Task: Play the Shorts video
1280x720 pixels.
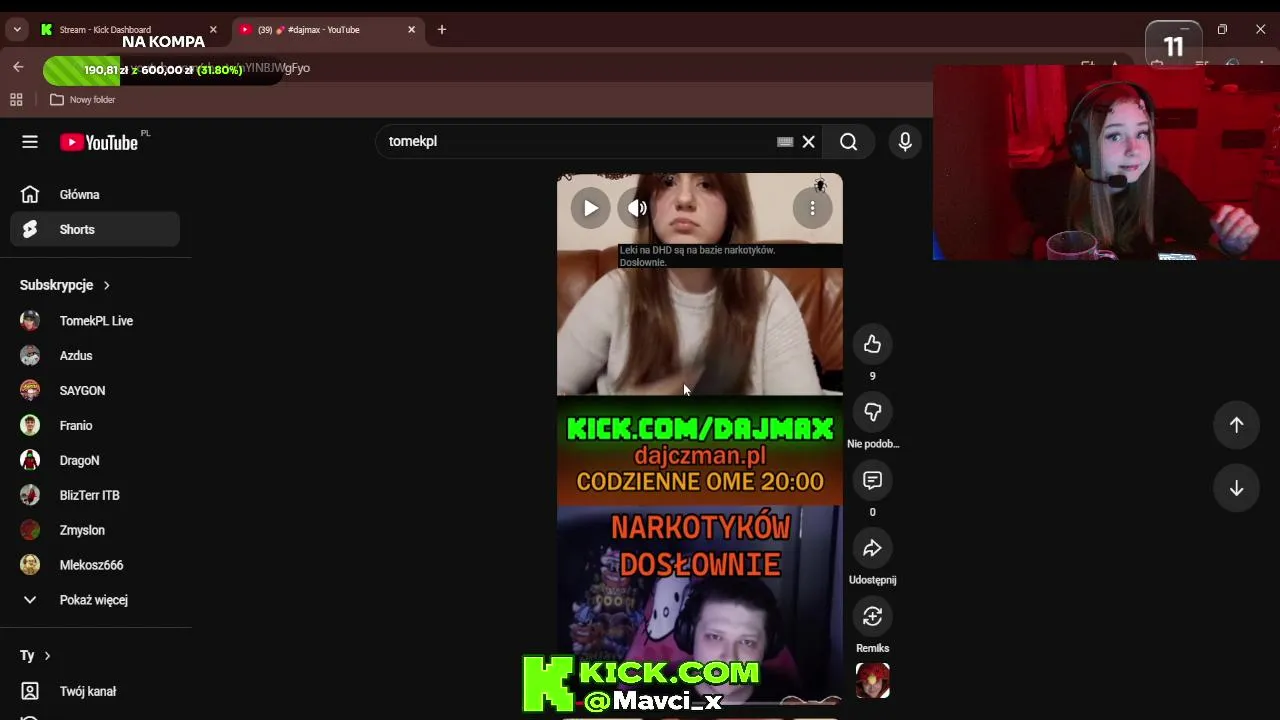Action: click(591, 208)
